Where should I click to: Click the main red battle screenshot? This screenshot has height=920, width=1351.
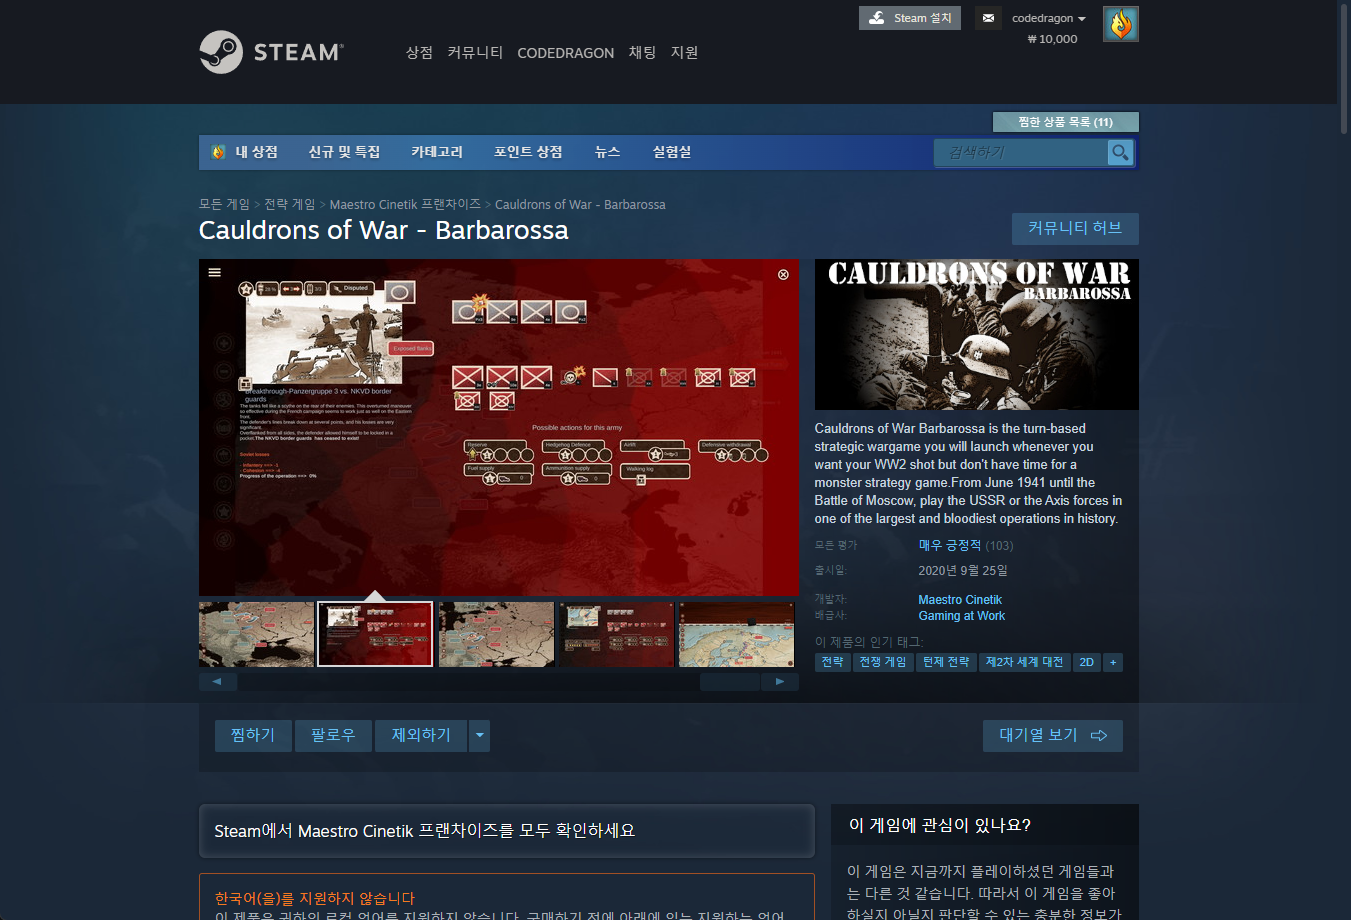coord(499,427)
